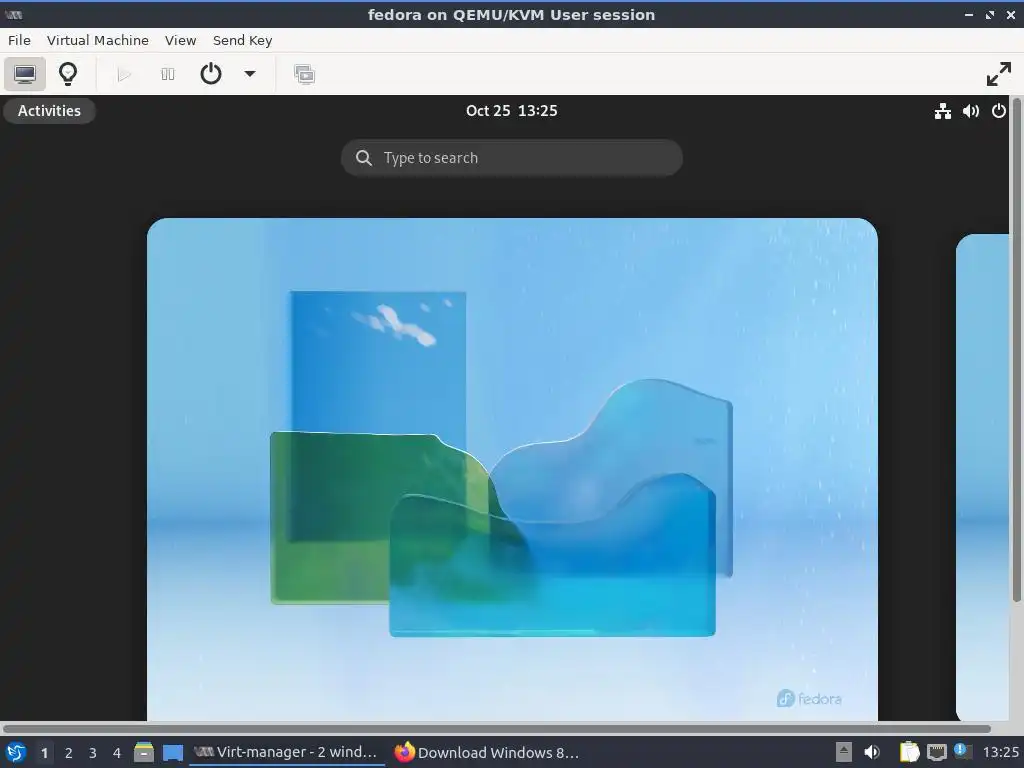Viewport: 1024px width, 768px height.
Task: Open the File menu
Action: [19, 40]
